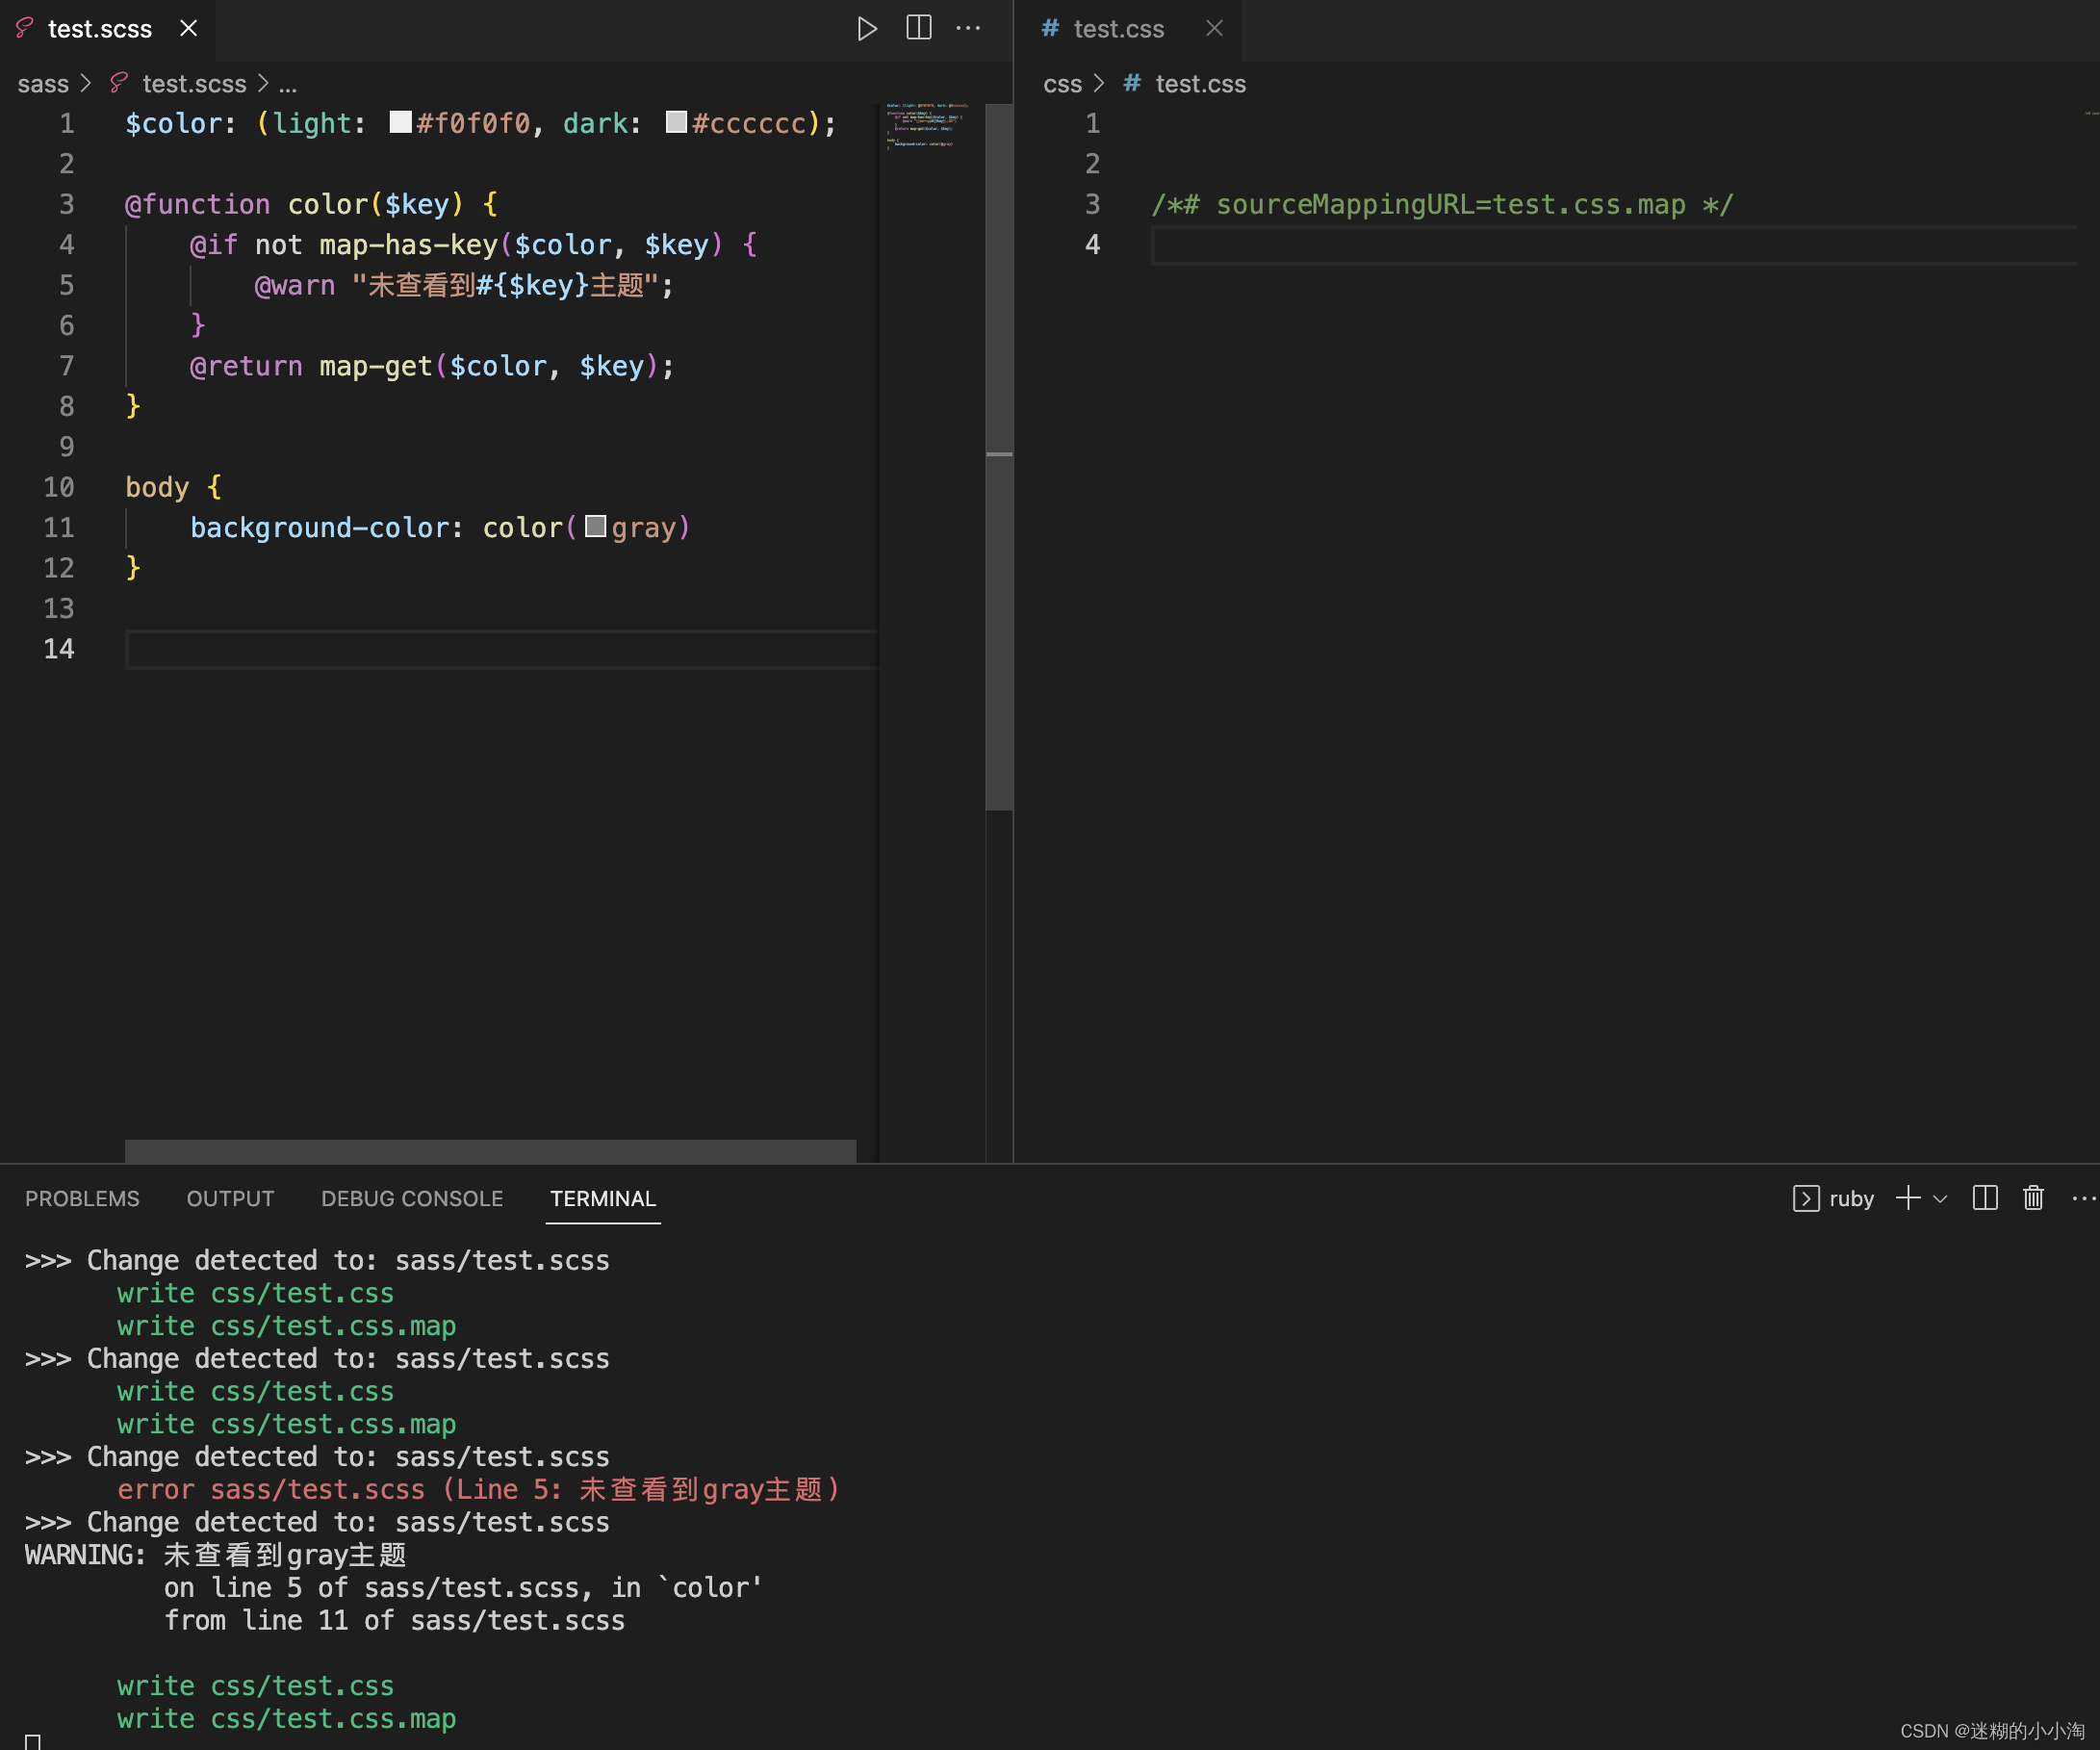Open the terminal launch profile dropdown arrow
Viewport: 2100px width, 1750px height.
point(1940,1198)
